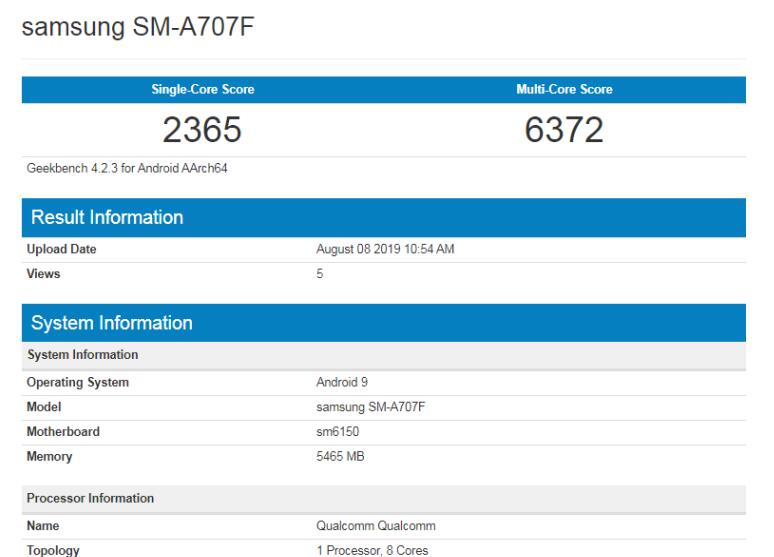Click the Result Information section header
Viewport: 774px width, 557px height.
pos(384,218)
